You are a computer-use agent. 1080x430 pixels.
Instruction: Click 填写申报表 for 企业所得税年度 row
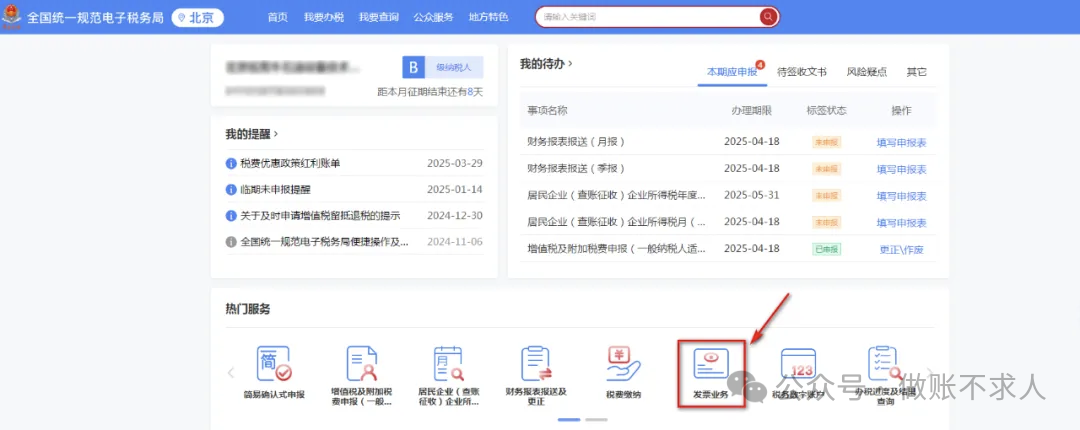(x=902, y=196)
